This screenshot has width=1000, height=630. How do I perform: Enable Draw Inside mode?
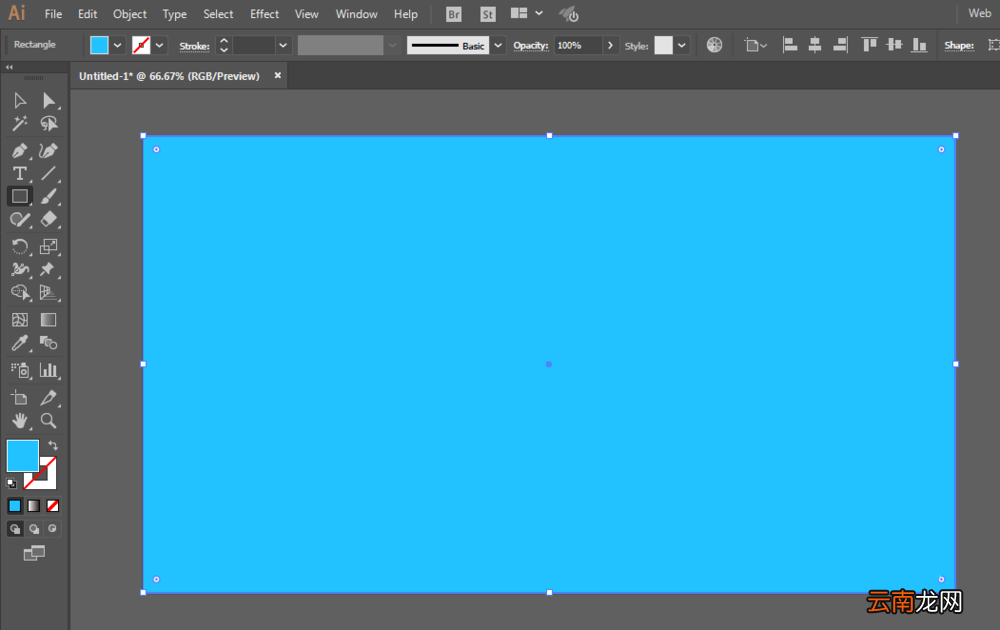click(53, 529)
